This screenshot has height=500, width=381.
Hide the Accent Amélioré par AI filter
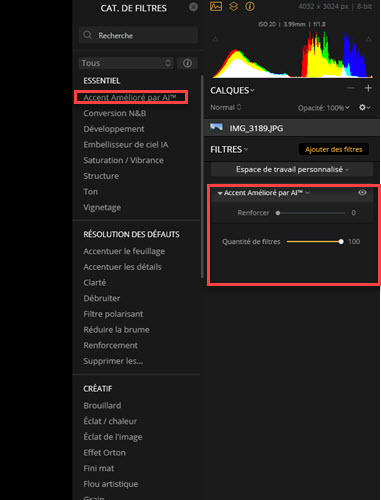(362, 192)
